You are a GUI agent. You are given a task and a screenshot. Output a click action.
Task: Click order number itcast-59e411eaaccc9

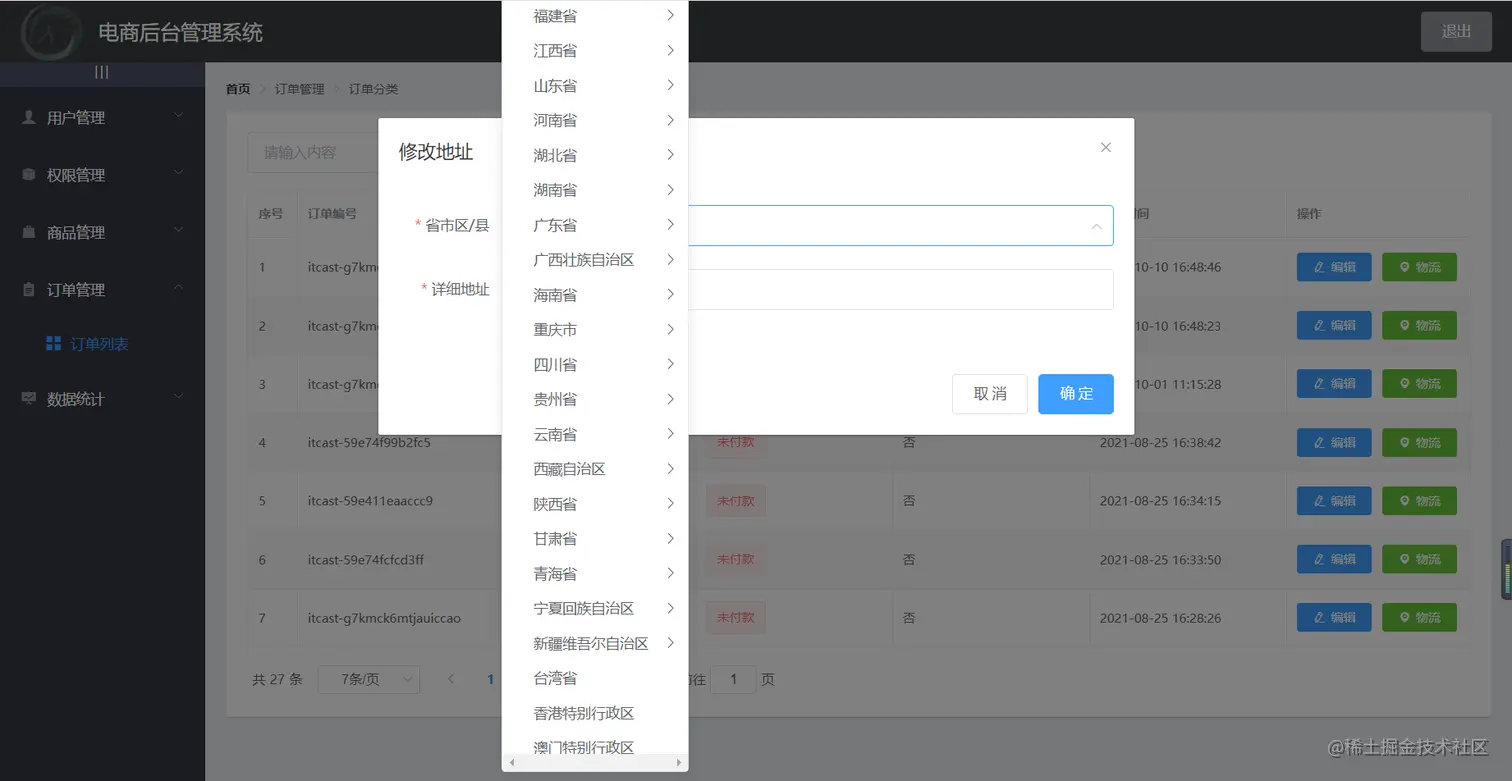pyautogui.click(x=370, y=501)
